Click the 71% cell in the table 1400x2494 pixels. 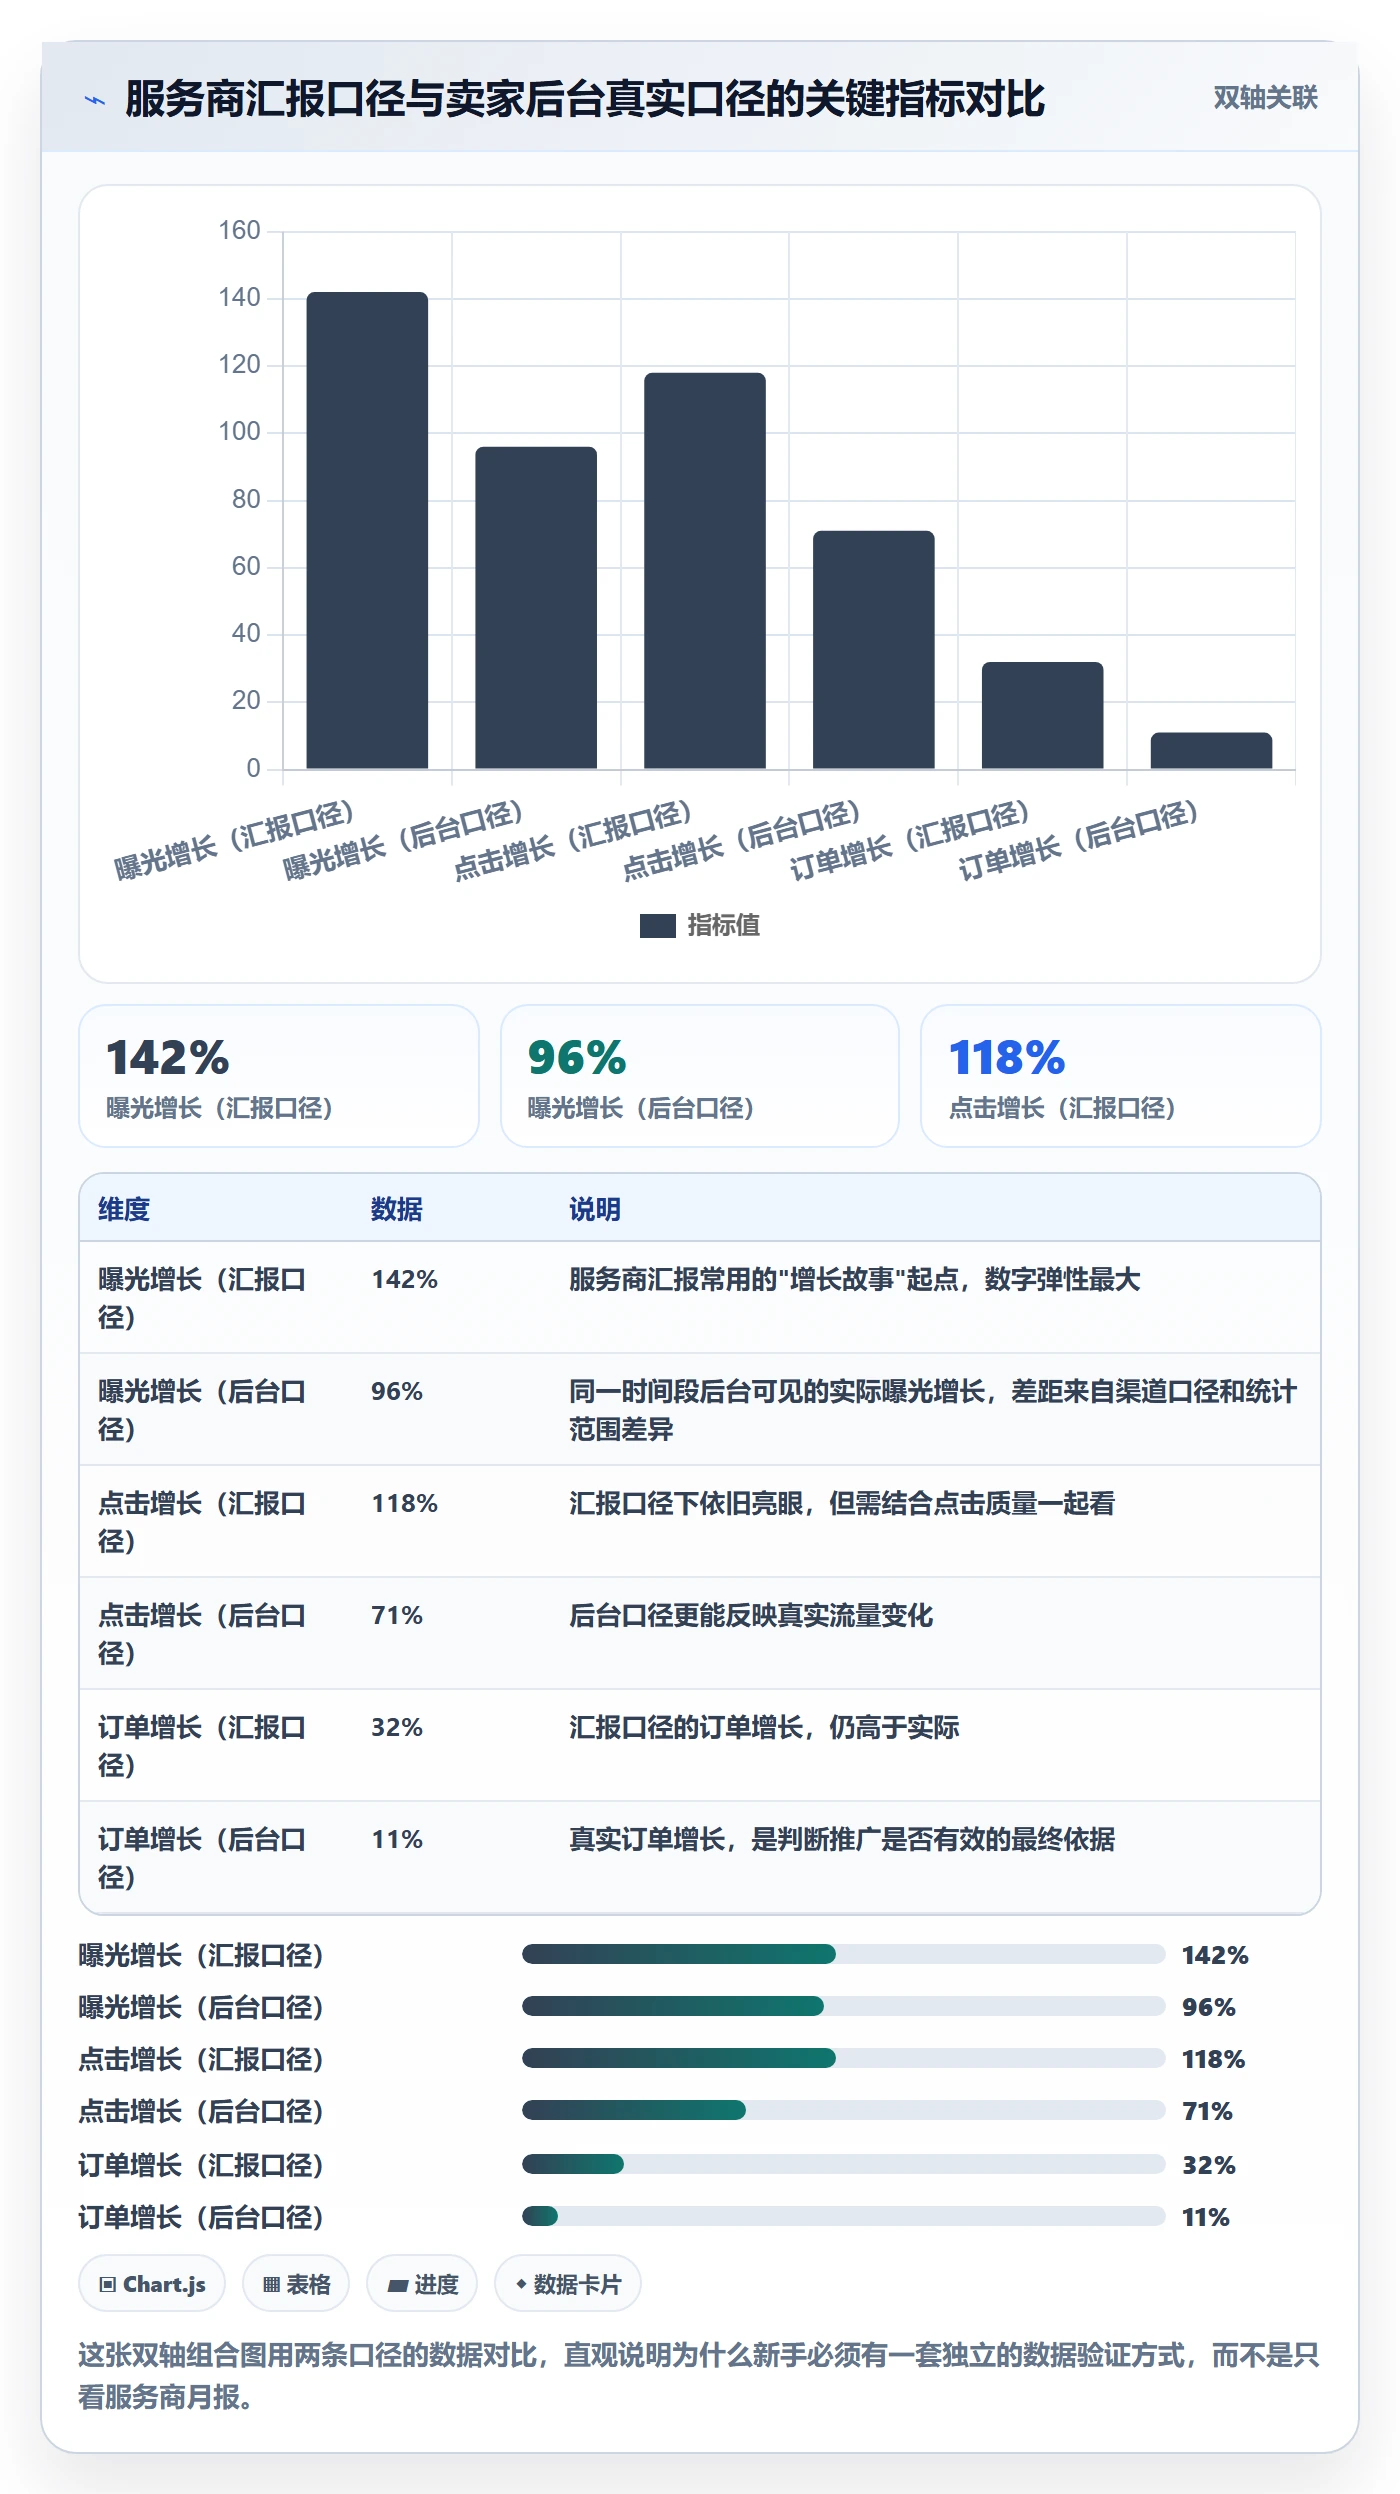(x=397, y=1616)
